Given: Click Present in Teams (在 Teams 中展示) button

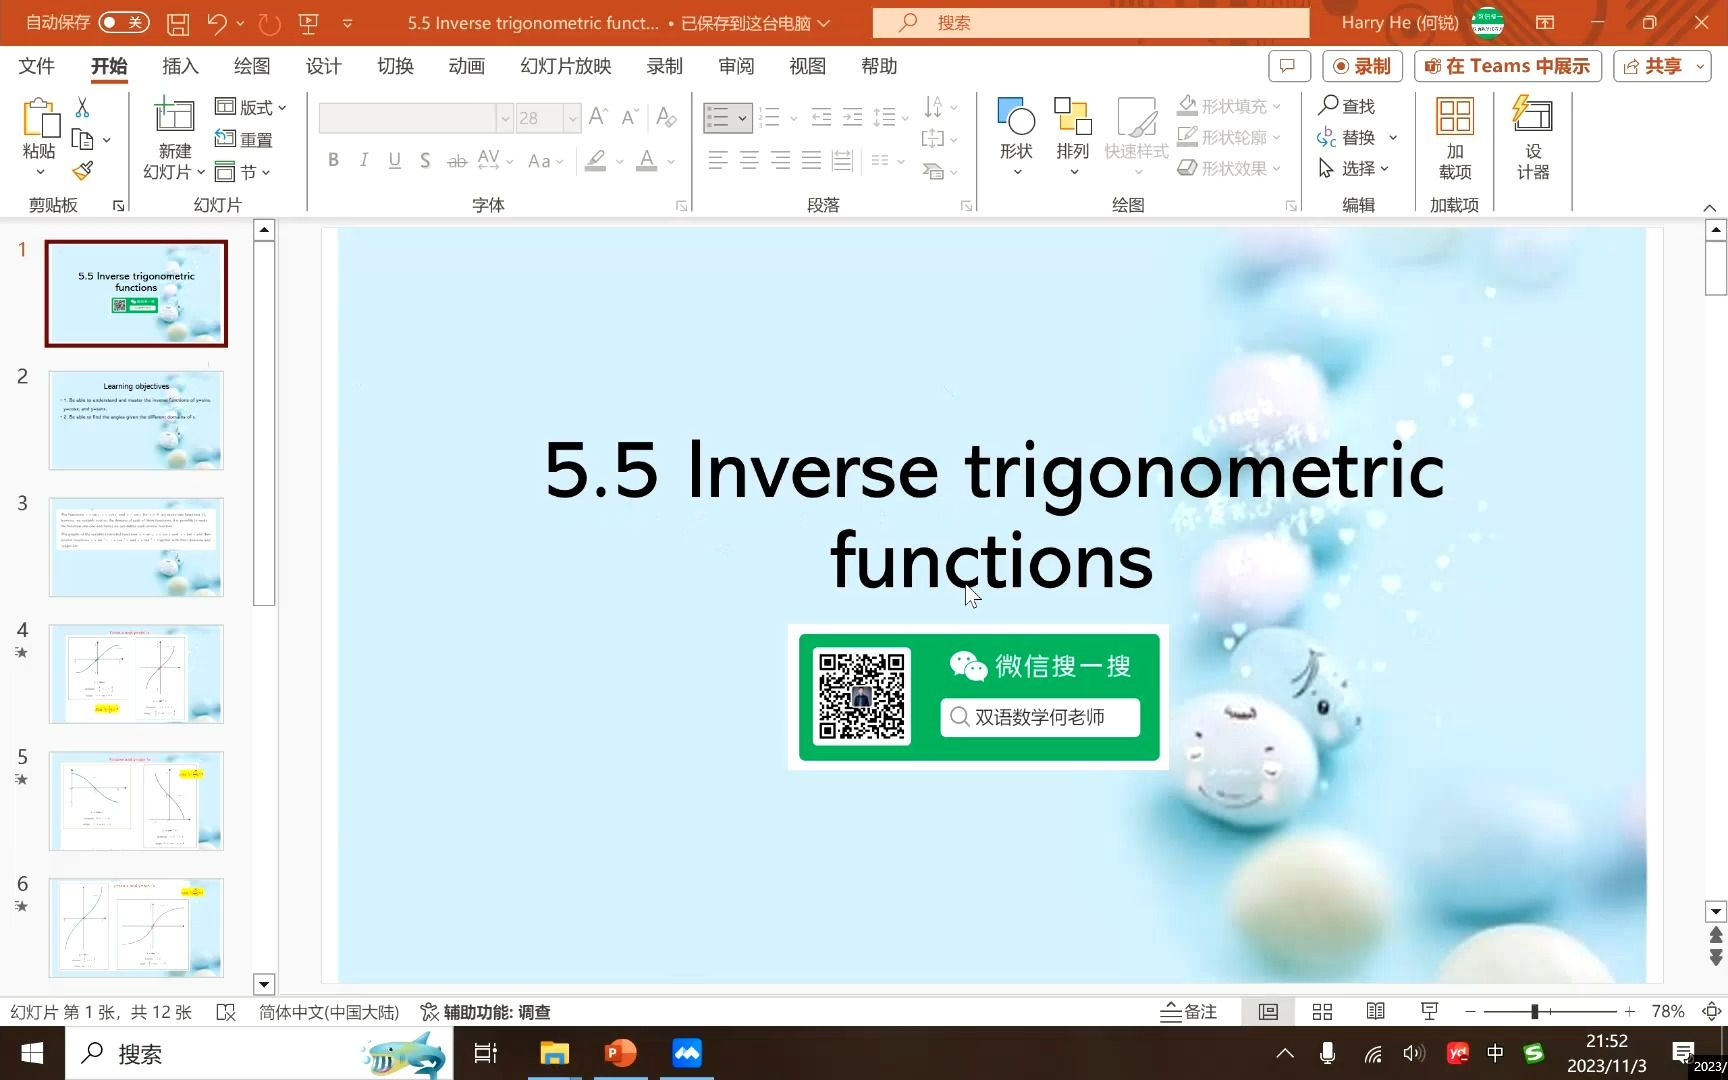Looking at the screenshot, I should (1507, 66).
